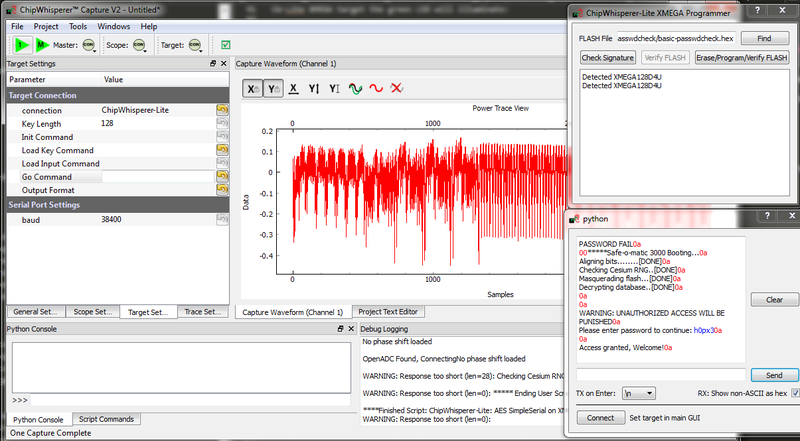Toggle the Y axis lock button
This screenshot has height=441, width=800.
pyautogui.click(x=273, y=89)
